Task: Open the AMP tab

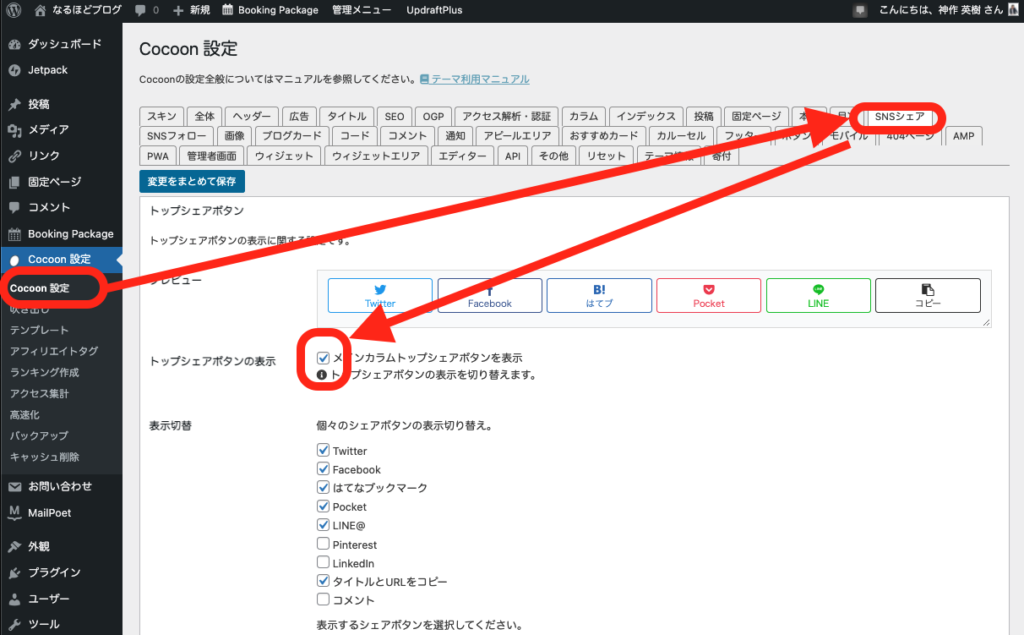Action: (x=963, y=136)
